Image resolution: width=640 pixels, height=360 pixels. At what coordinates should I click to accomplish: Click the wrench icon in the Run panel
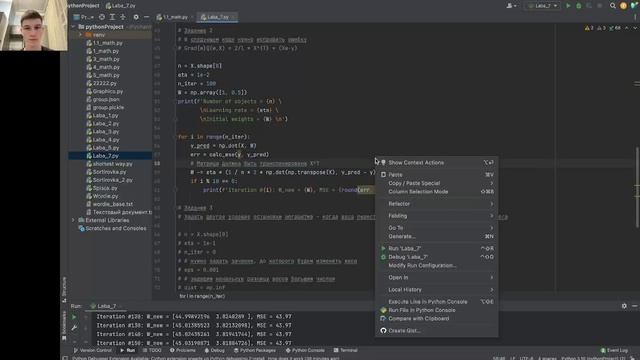tap(74, 328)
